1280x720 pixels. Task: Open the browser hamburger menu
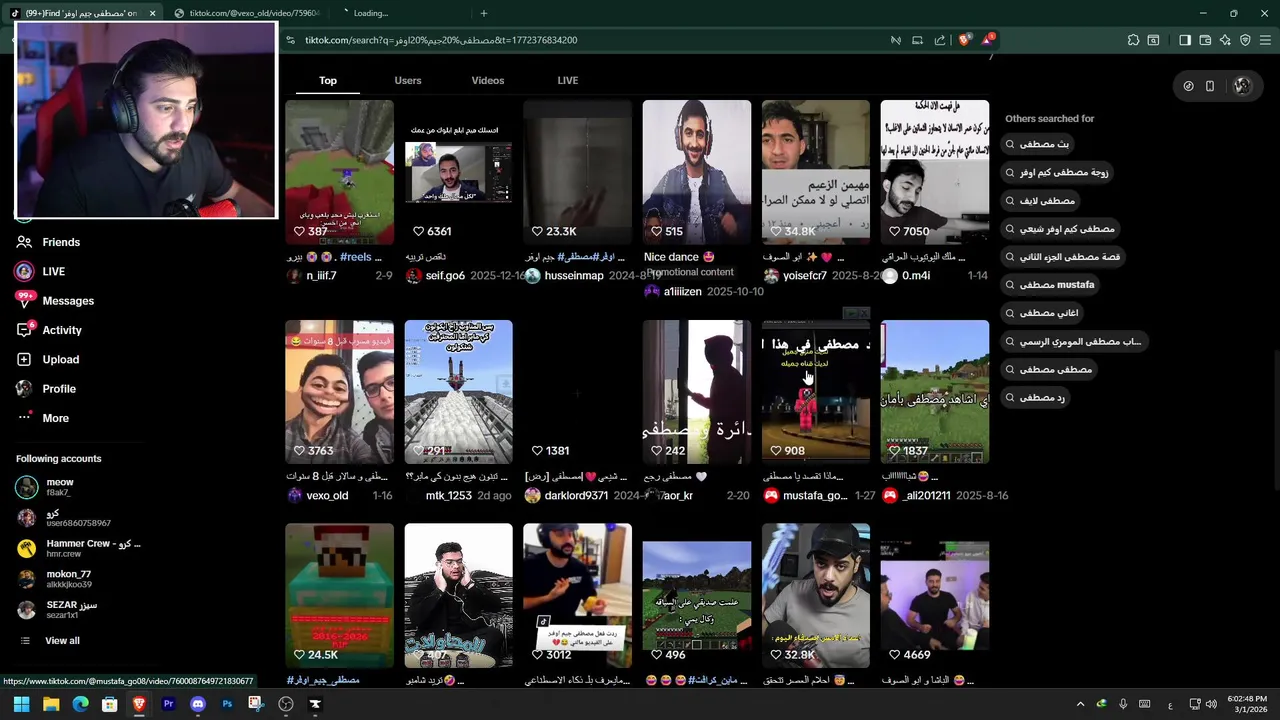tap(1266, 40)
